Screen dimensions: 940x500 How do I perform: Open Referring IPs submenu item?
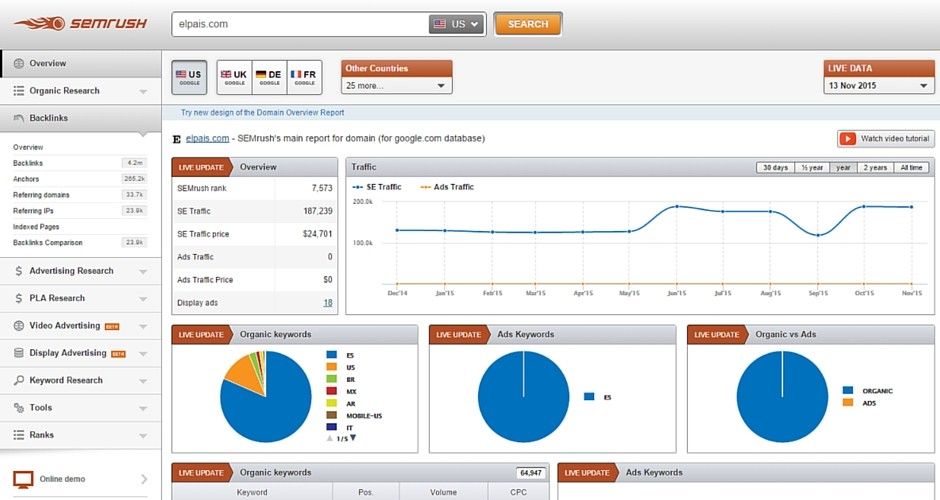[33, 211]
